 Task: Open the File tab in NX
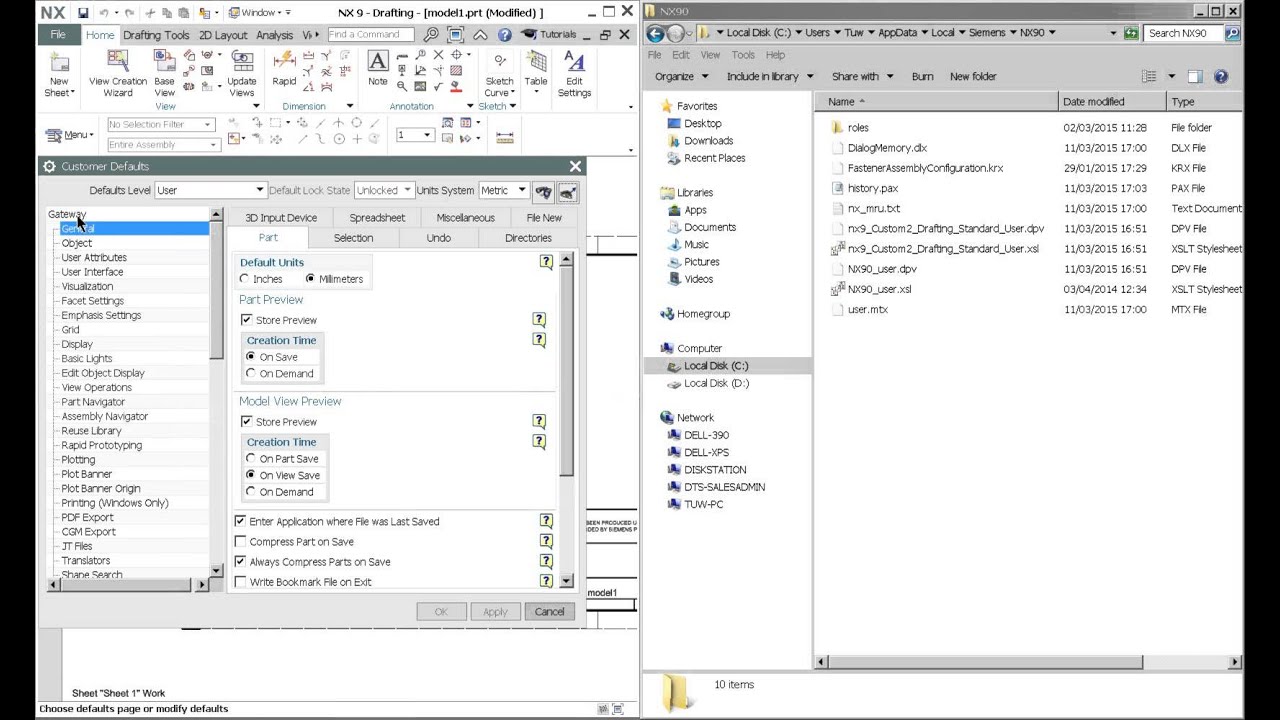coord(58,34)
